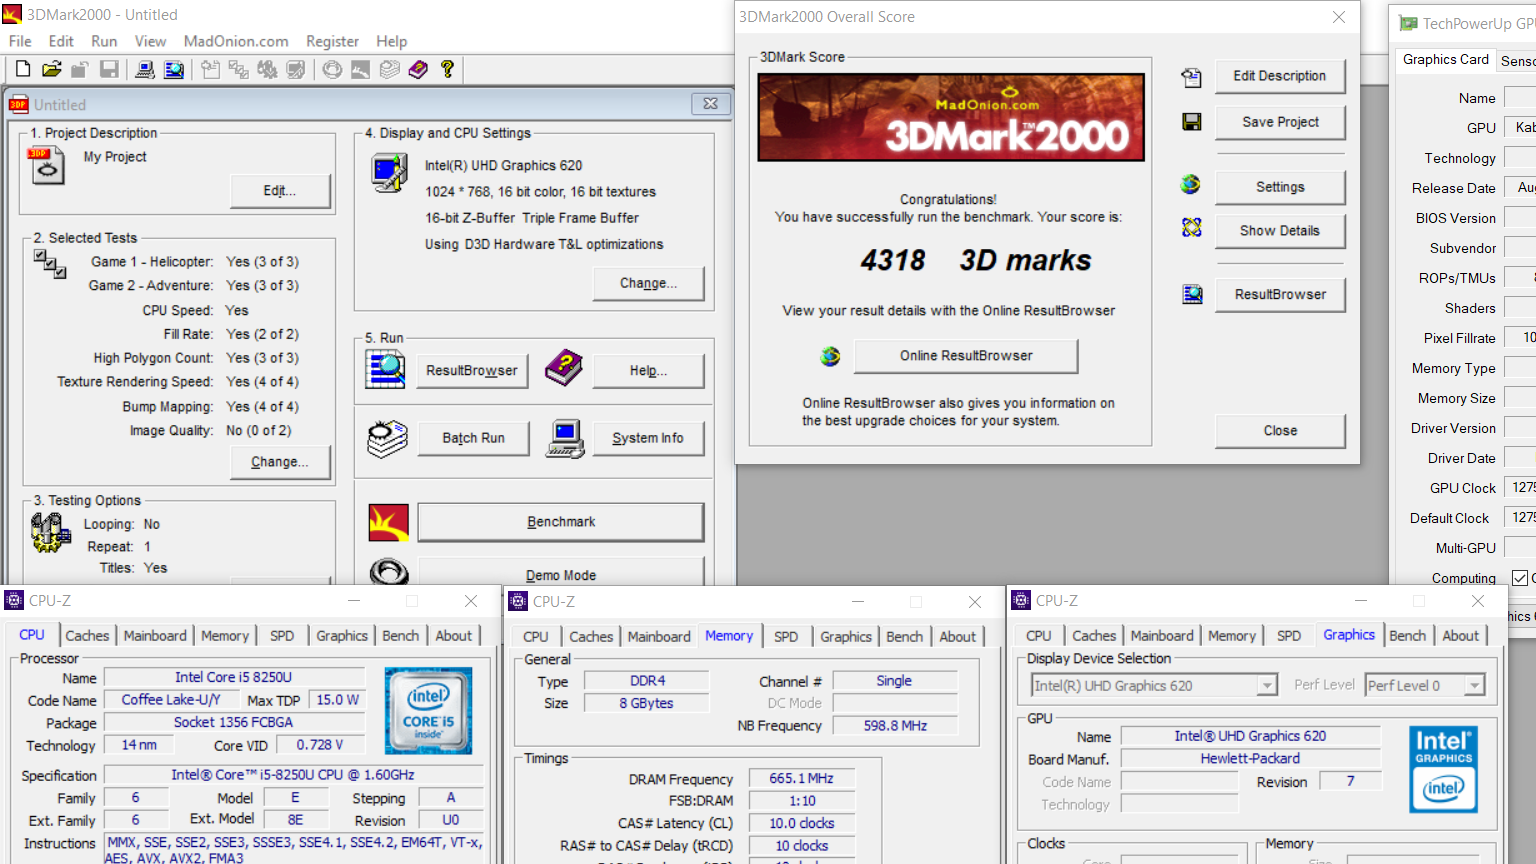Click the Display settings toolbar icon
The height and width of the screenshot is (864, 1536).
coord(296,69)
